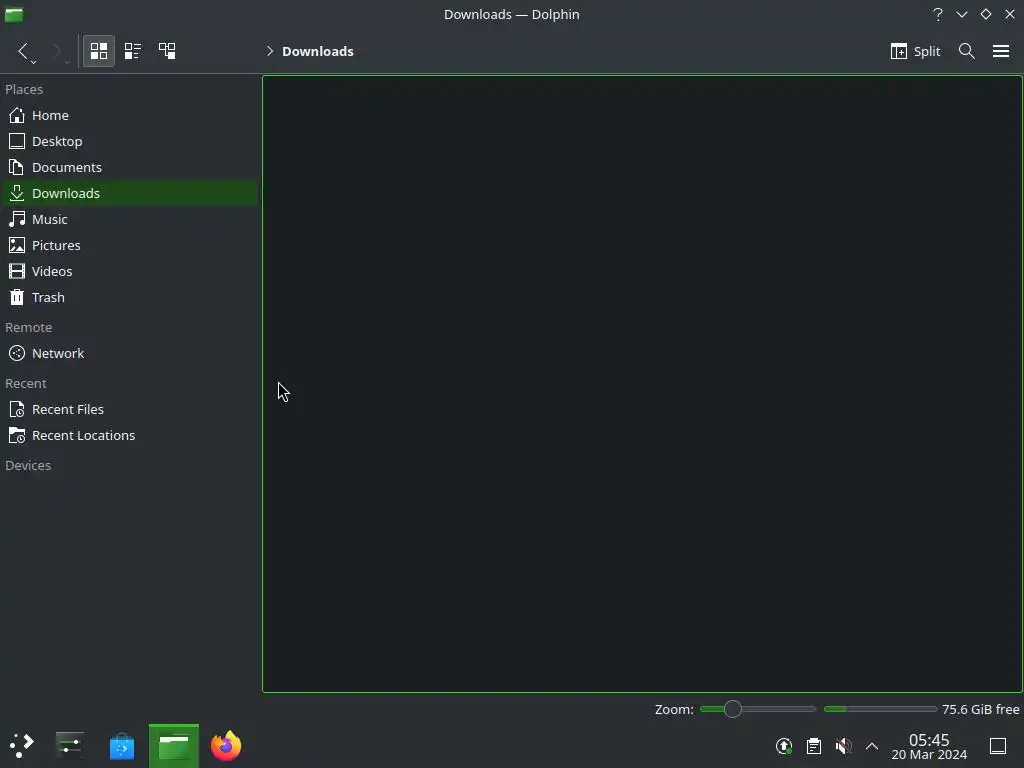
Task: Open the hamburger menu
Action: 1000,51
